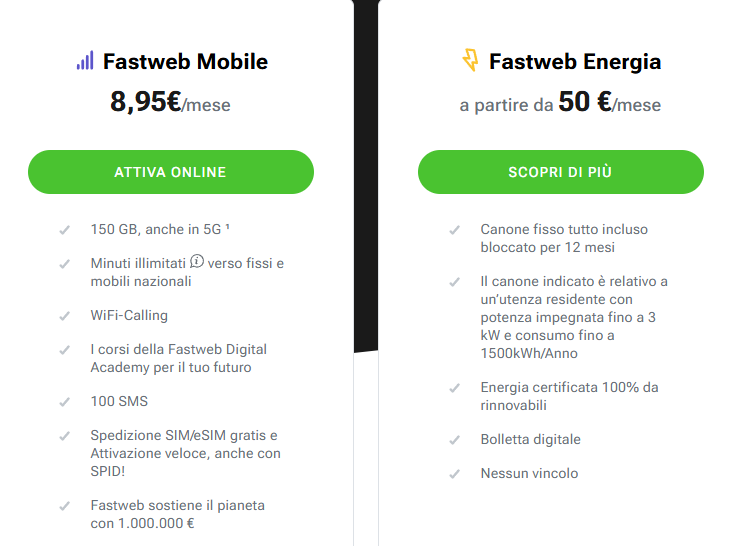Click the checkmark beside Nessun vincolo
This screenshot has height=546, width=730.
454,474
